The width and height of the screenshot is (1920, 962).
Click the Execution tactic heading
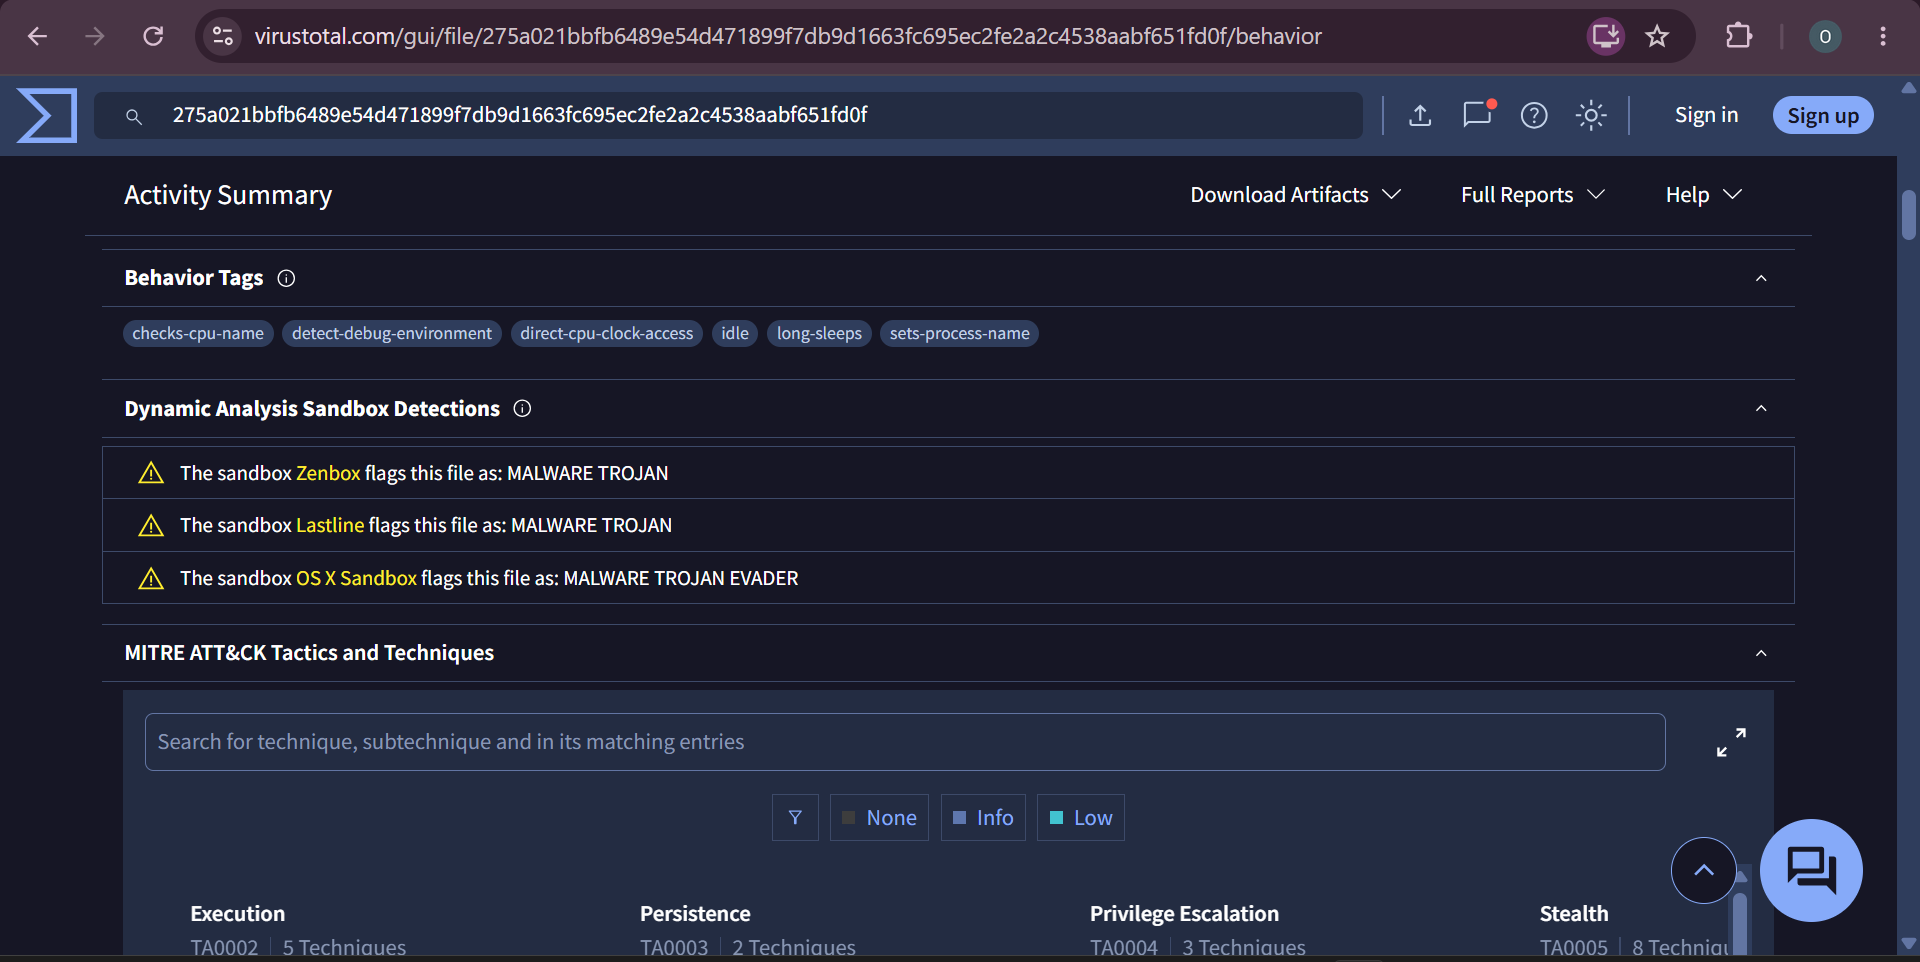[238, 913]
